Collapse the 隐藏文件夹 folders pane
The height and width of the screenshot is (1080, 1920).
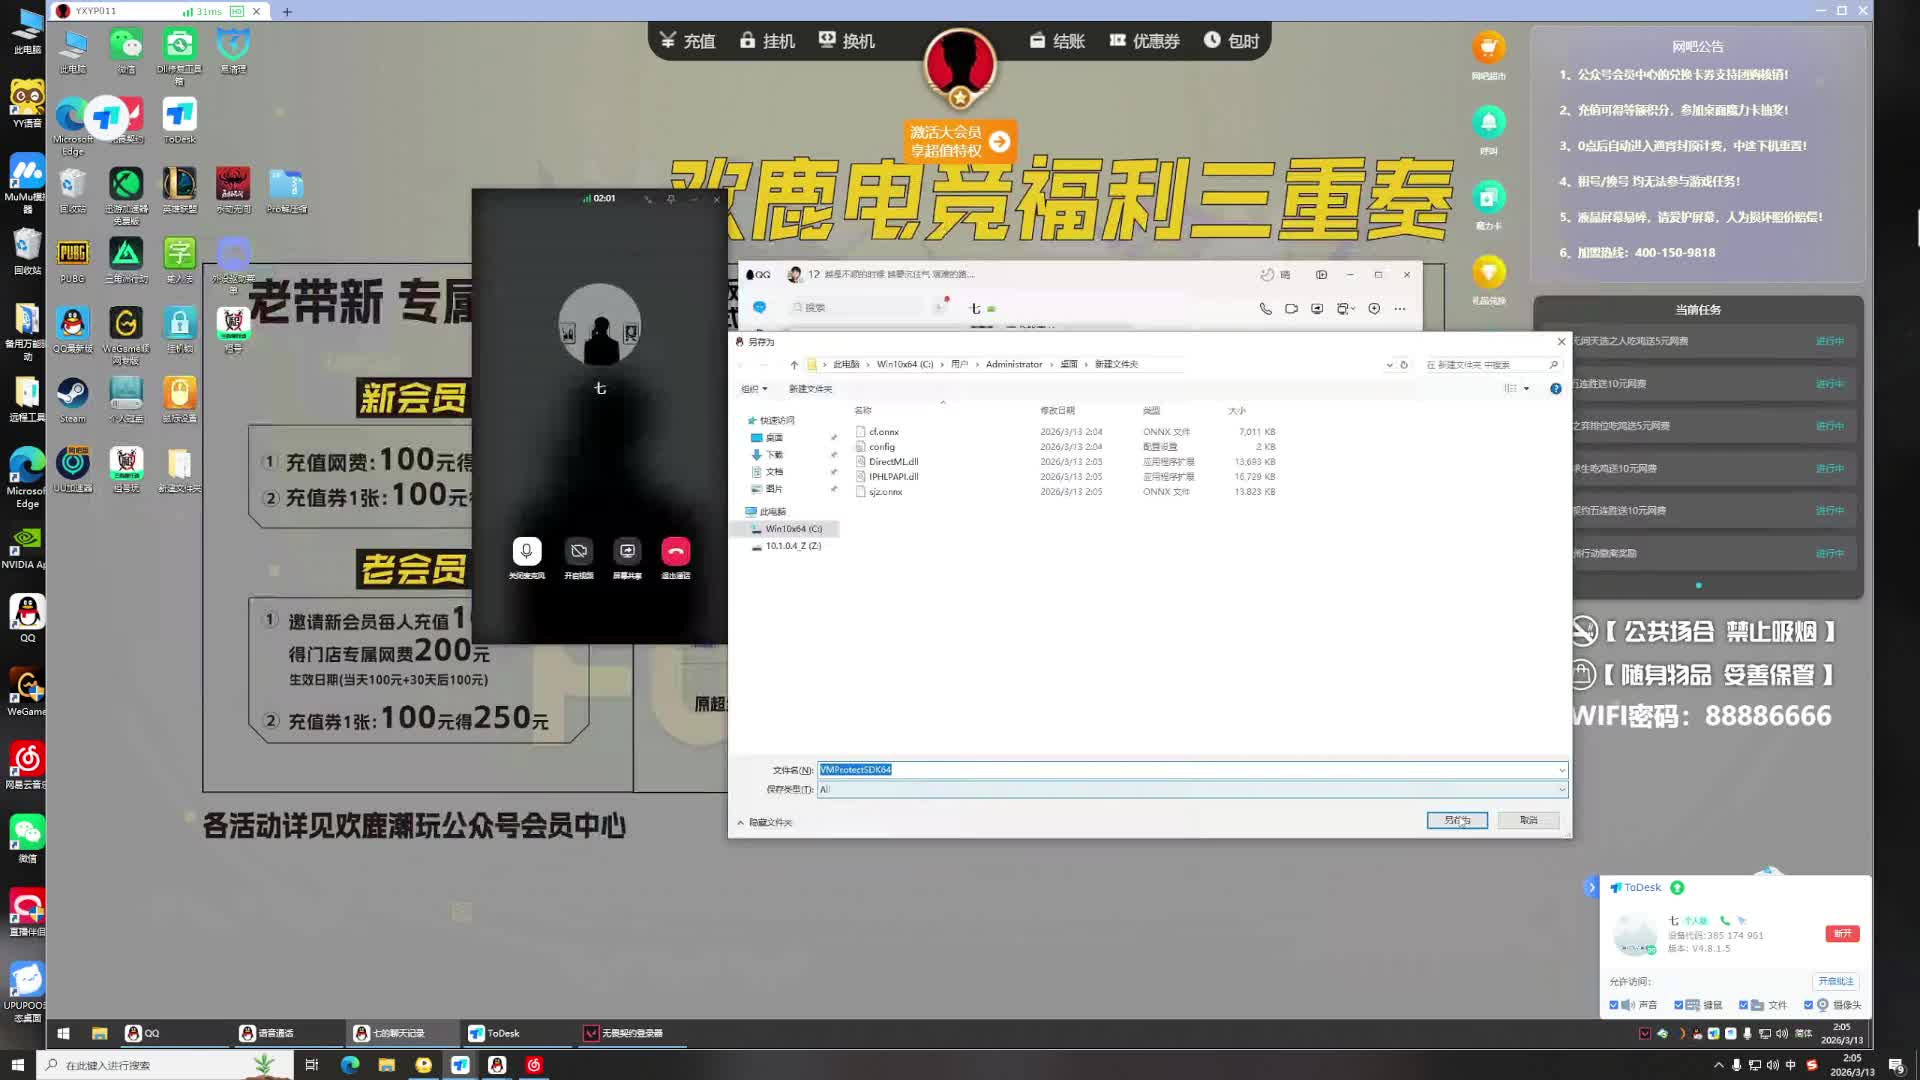[x=765, y=822]
